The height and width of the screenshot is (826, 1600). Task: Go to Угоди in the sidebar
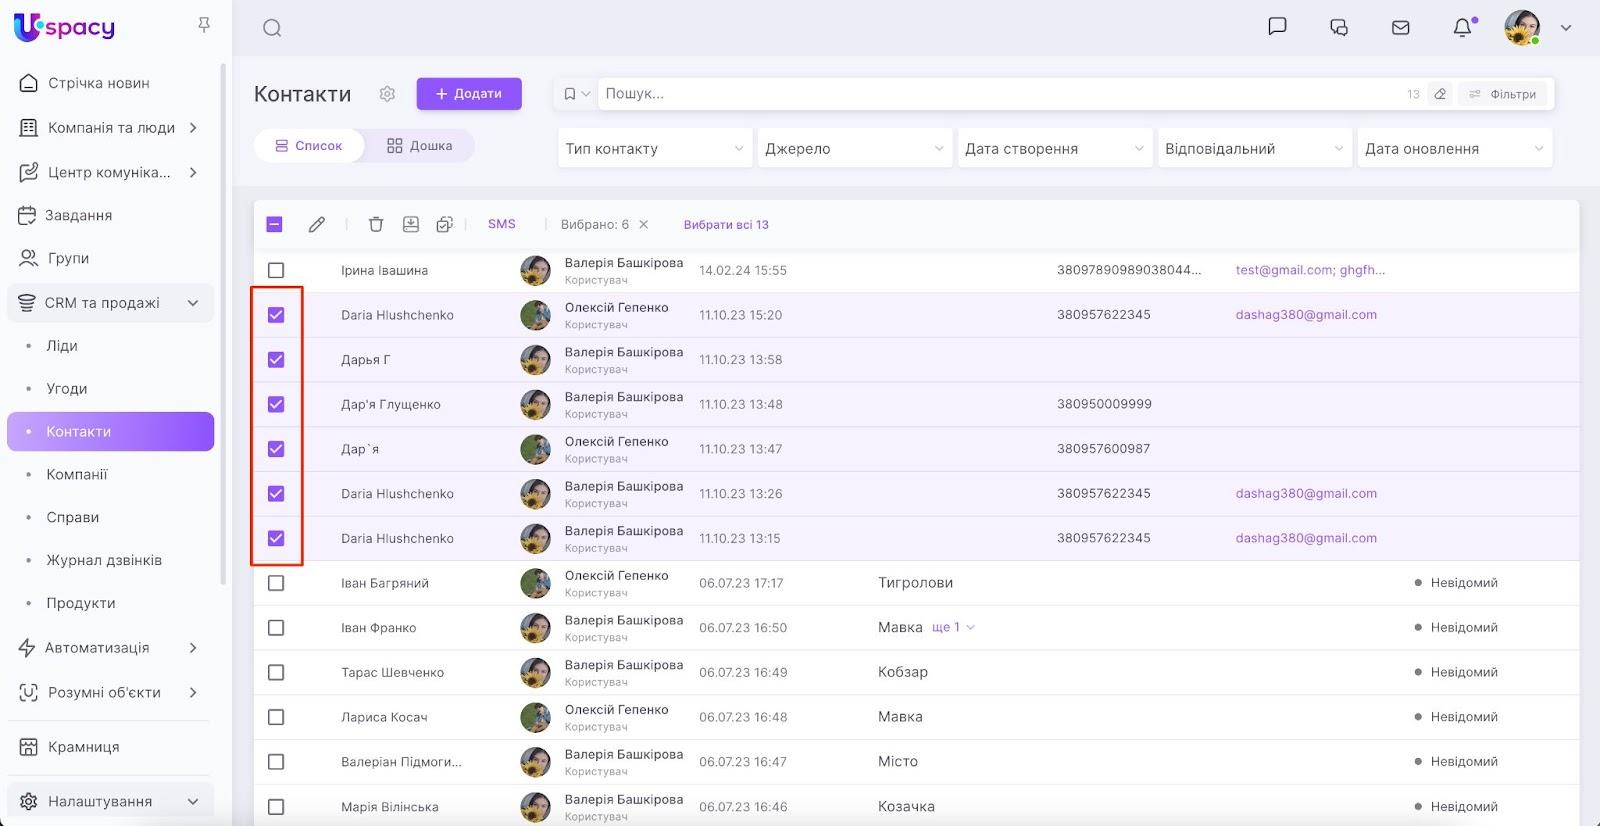pos(67,389)
